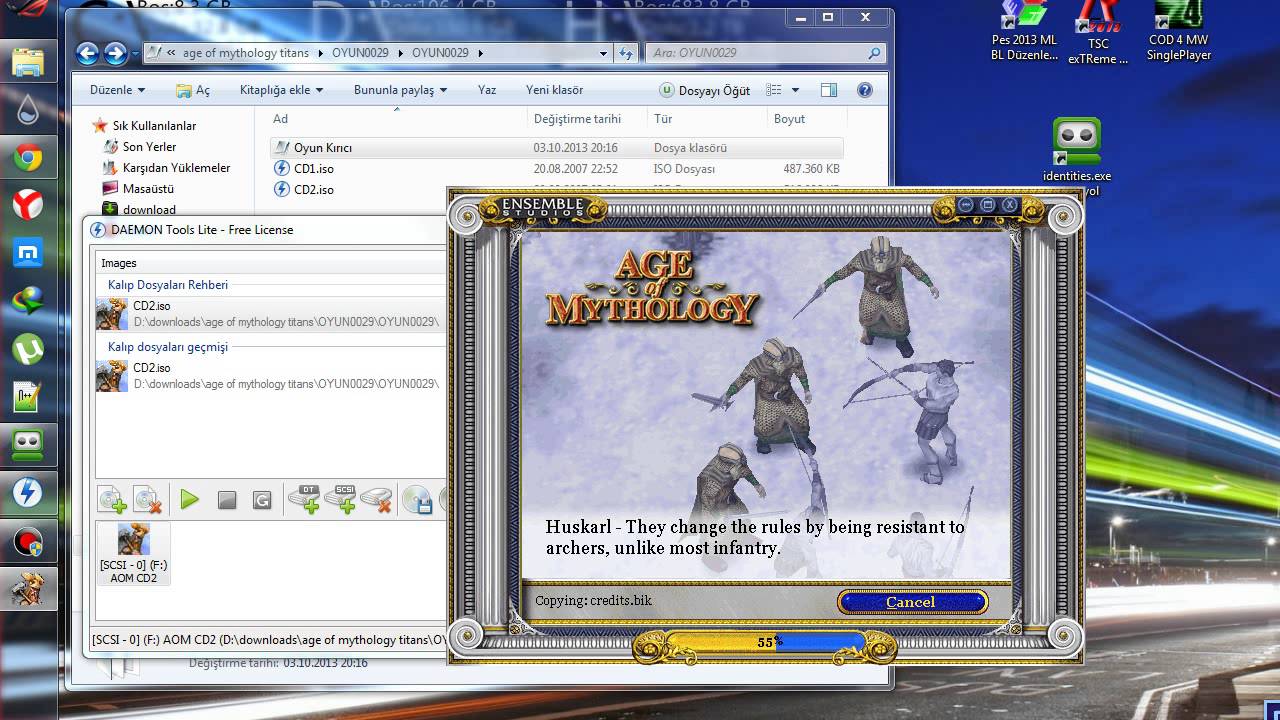The height and width of the screenshot is (720, 1280).
Task: Click the Add DT virtual drive icon
Action: tap(304, 500)
